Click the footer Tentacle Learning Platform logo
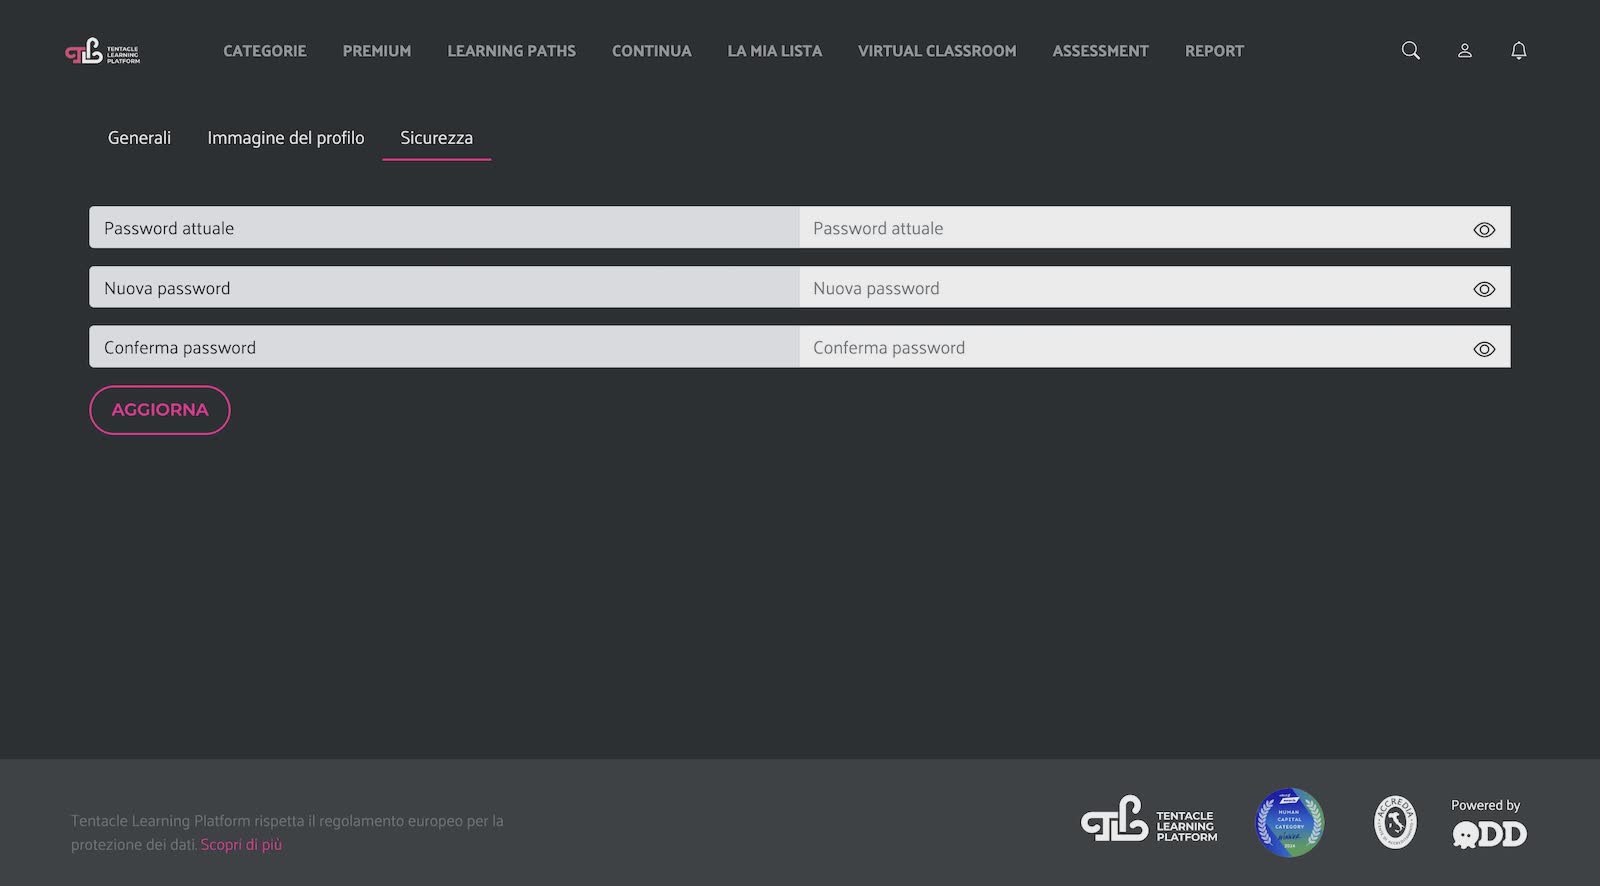The image size is (1600, 886). [1149, 821]
